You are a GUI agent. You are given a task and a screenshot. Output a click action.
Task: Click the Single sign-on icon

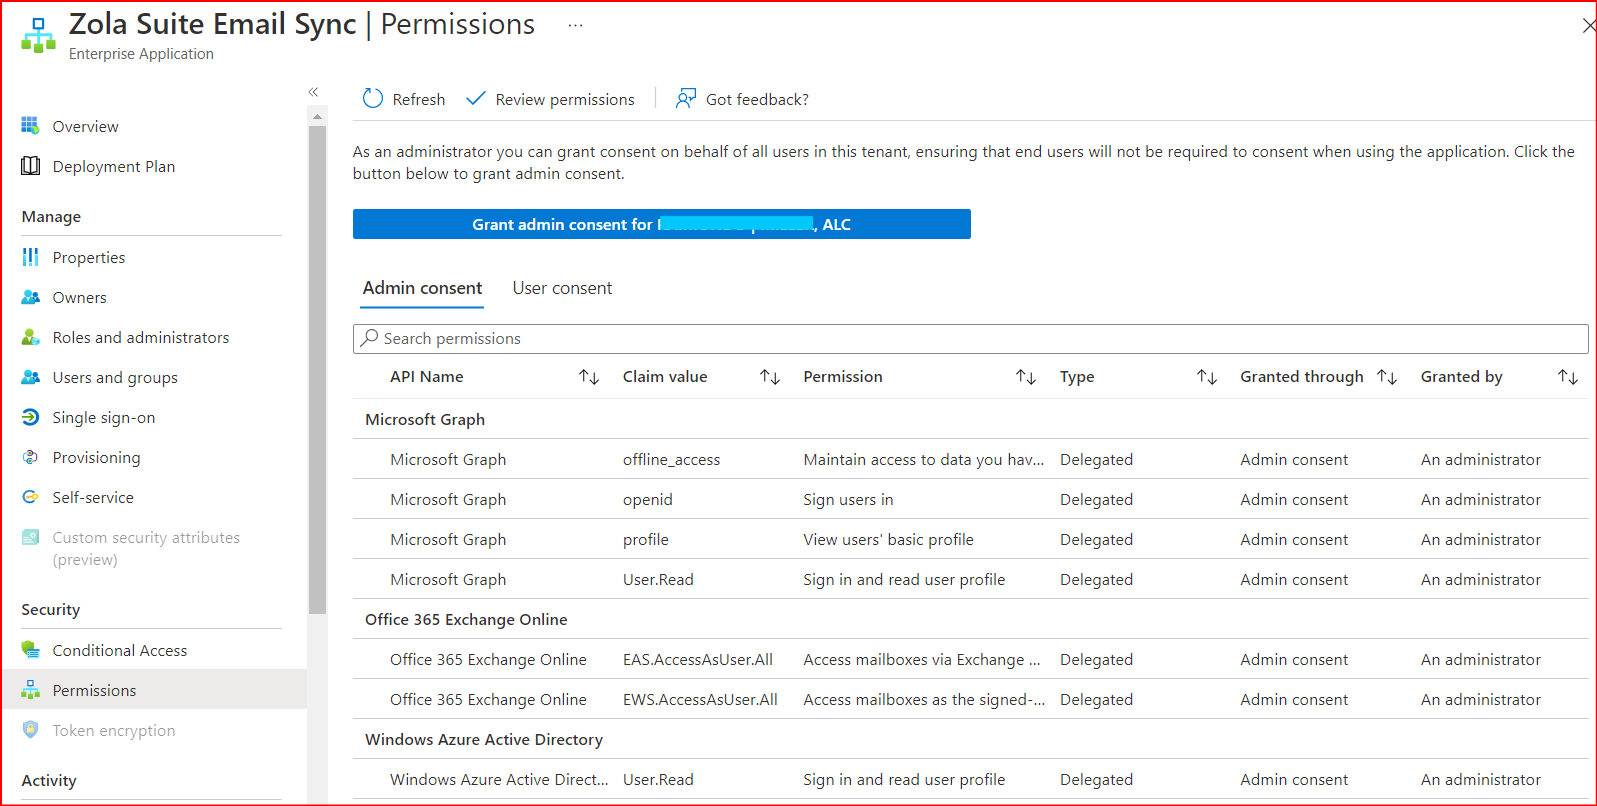(30, 417)
